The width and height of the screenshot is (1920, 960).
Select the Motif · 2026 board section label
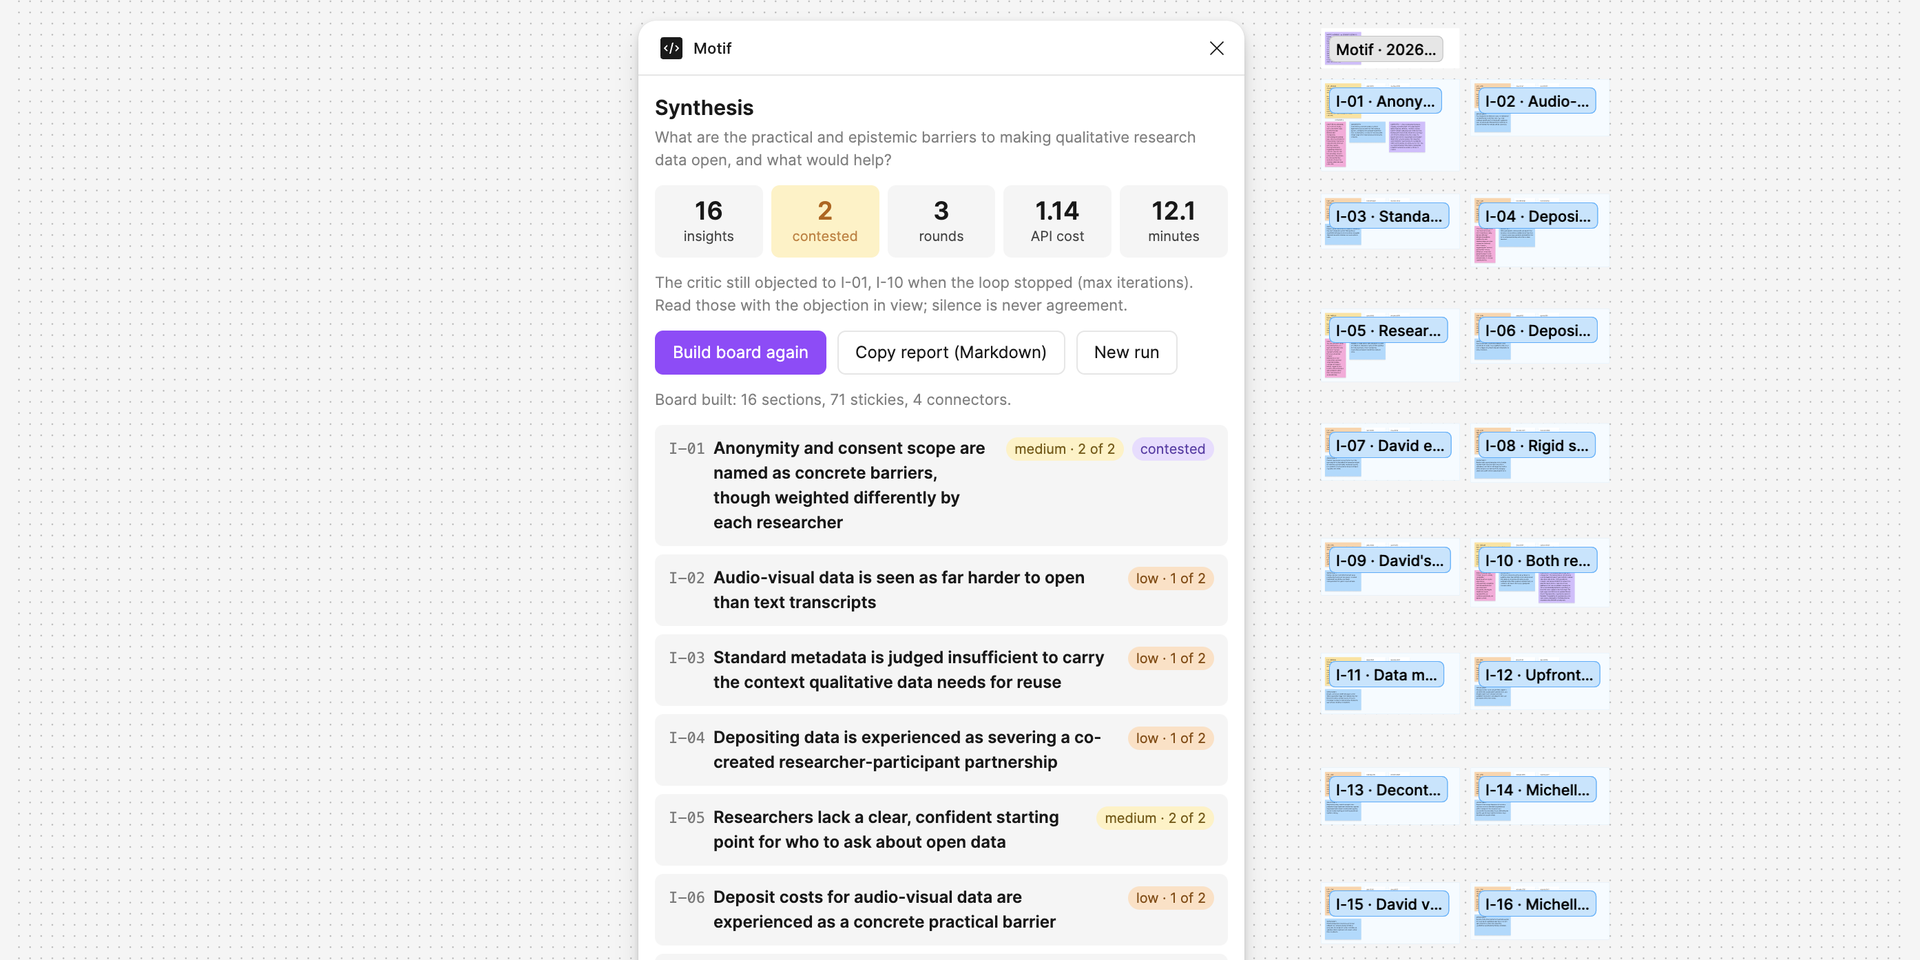point(1385,49)
